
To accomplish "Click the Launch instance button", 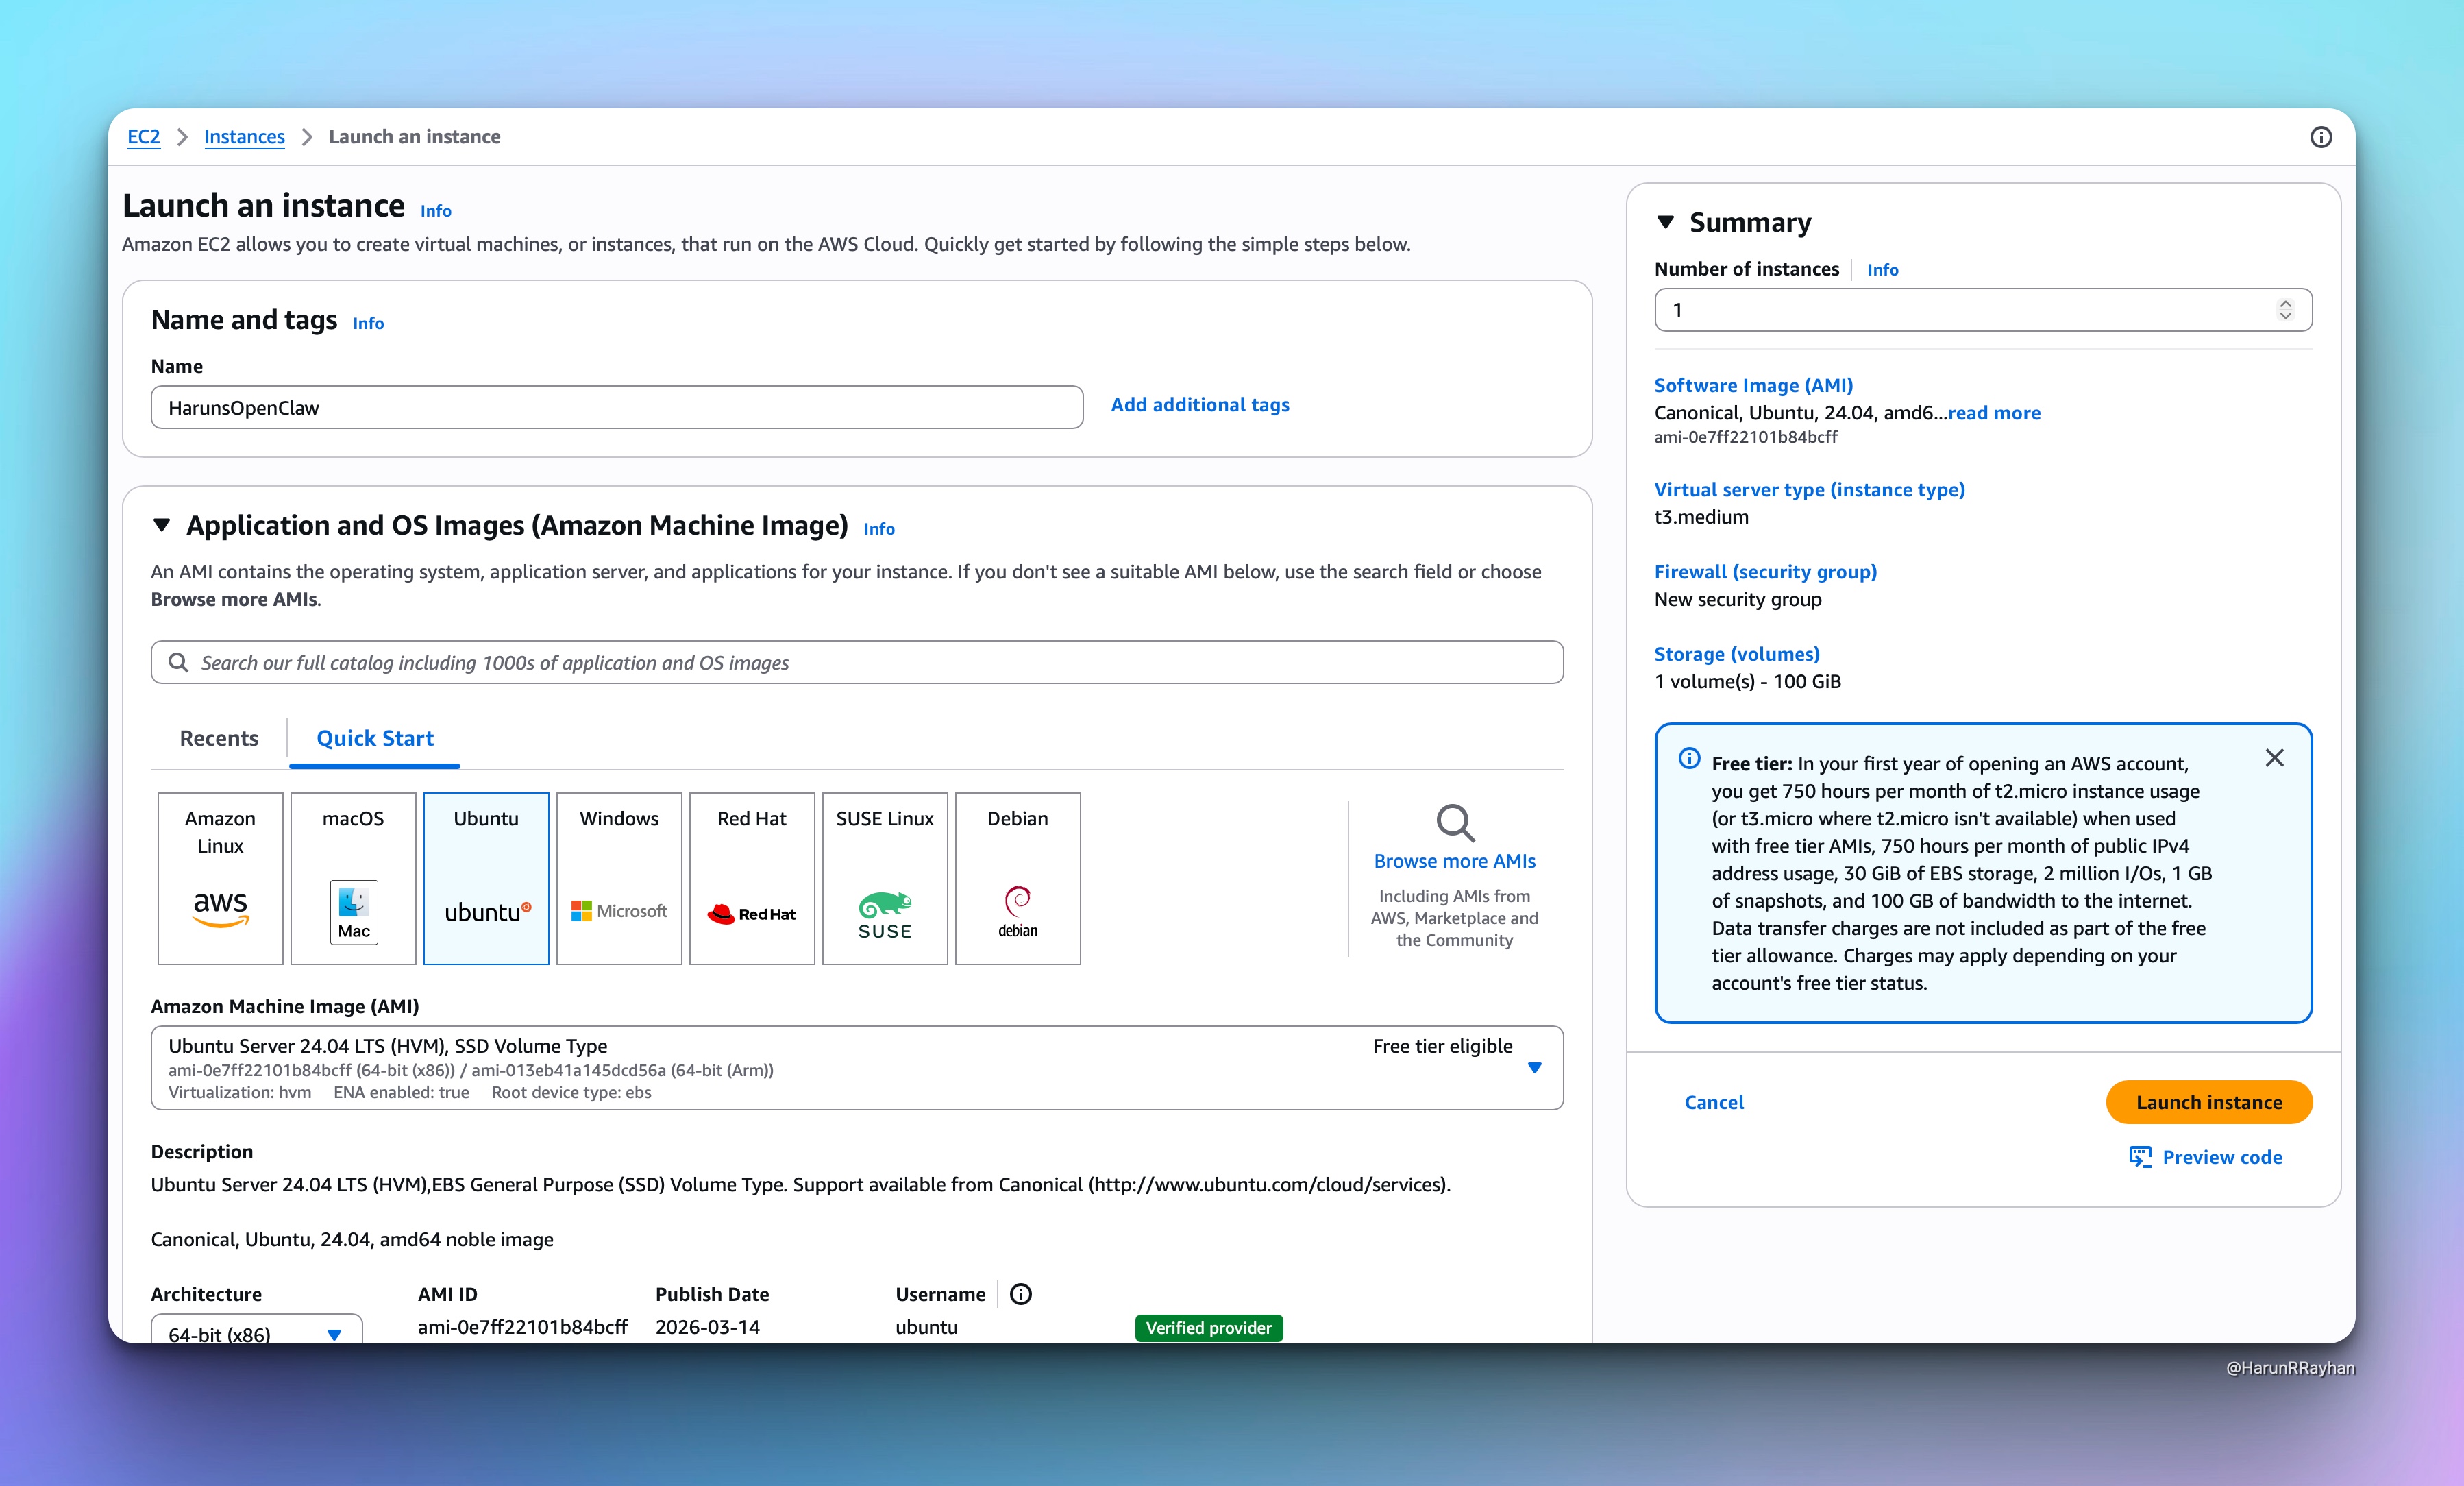I will tap(2209, 1102).
